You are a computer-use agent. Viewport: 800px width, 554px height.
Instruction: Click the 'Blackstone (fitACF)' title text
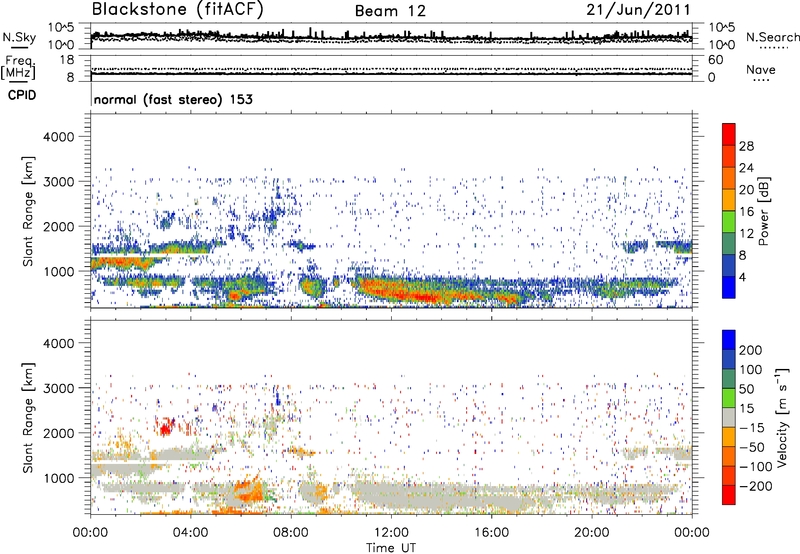coord(177,9)
